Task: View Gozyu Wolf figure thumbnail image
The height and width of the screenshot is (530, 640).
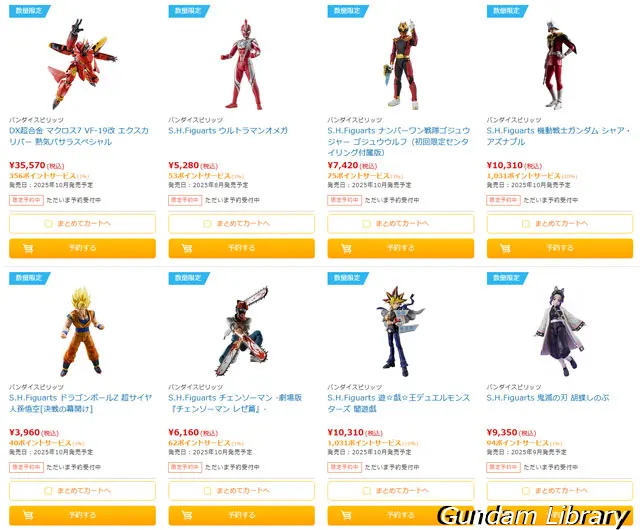Action: tap(402, 64)
